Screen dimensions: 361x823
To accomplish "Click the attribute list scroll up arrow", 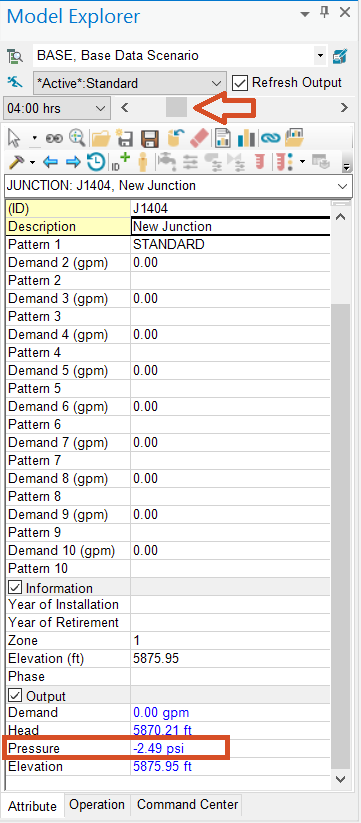I will pyautogui.click(x=341, y=216).
